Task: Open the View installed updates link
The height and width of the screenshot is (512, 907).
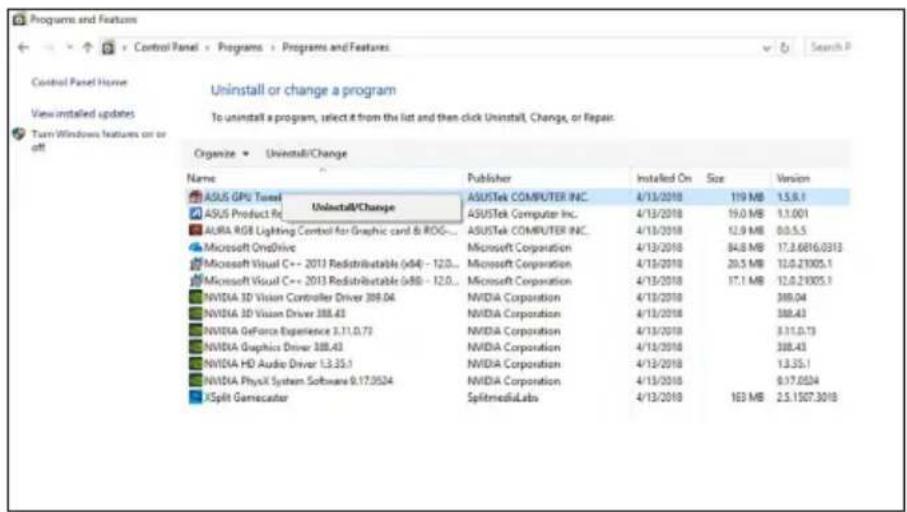Action: pos(83,113)
